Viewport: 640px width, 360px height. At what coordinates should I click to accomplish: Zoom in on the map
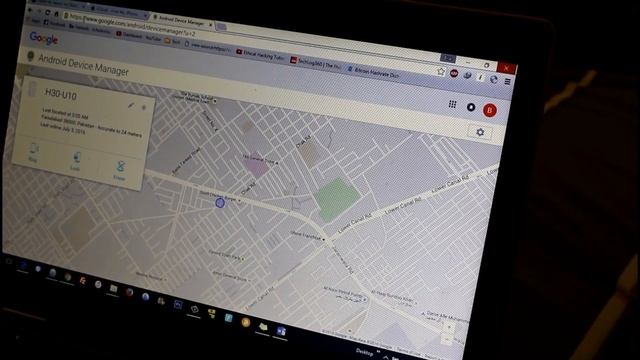449,327
